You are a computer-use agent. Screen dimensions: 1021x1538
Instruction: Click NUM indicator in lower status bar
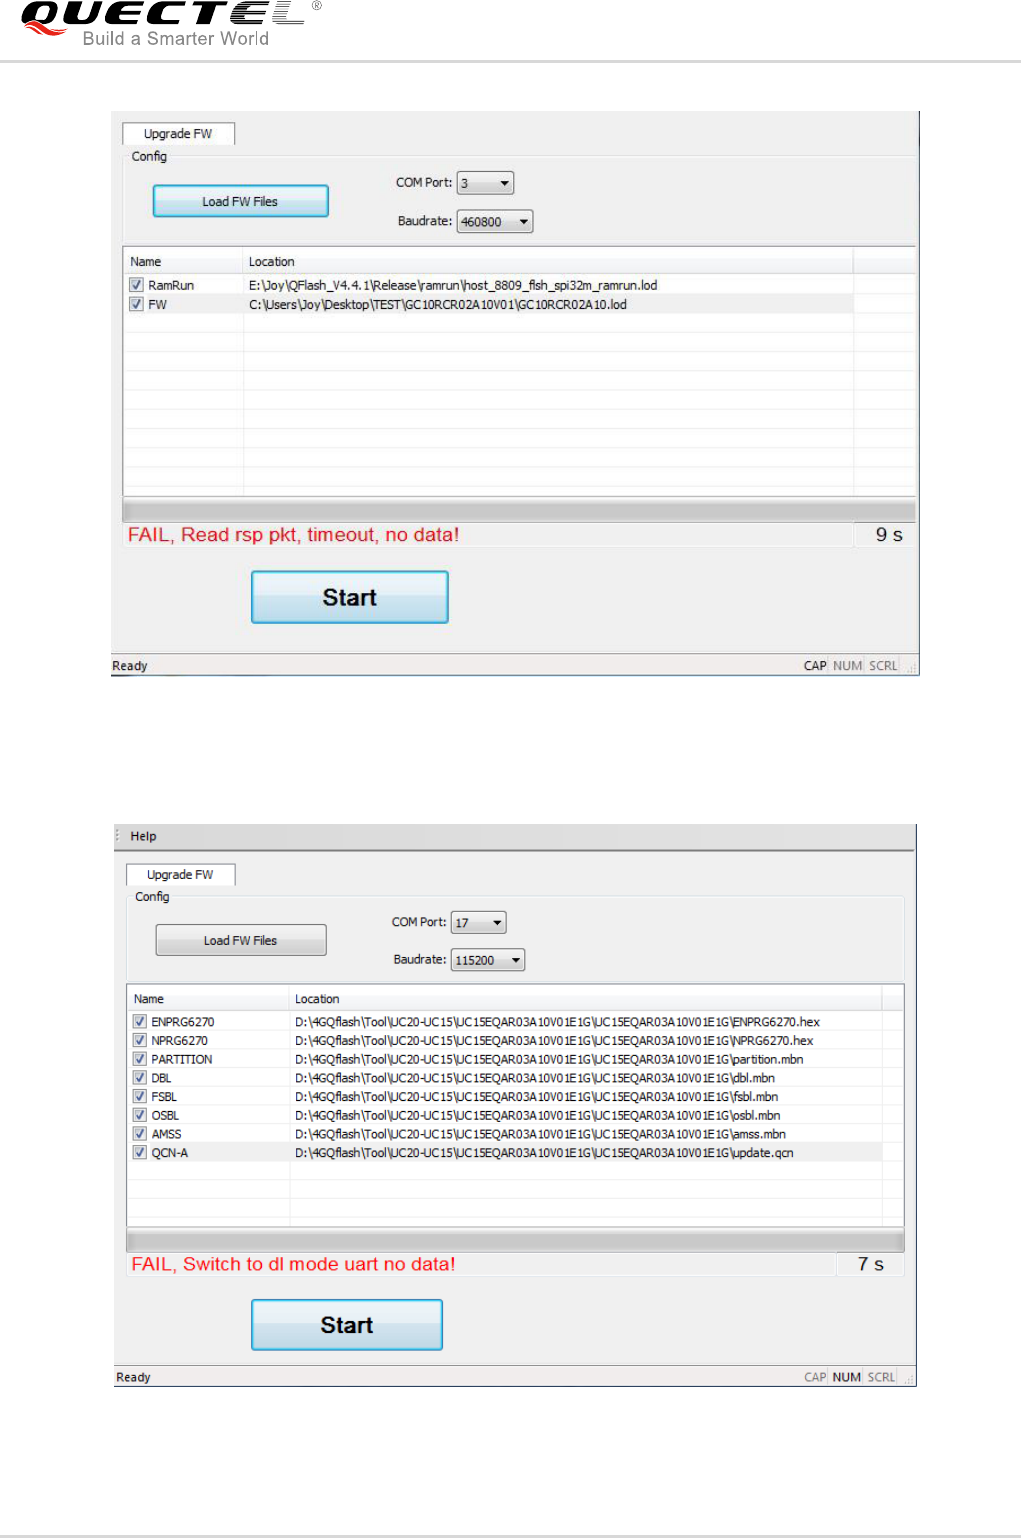(x=847, y=1377)
